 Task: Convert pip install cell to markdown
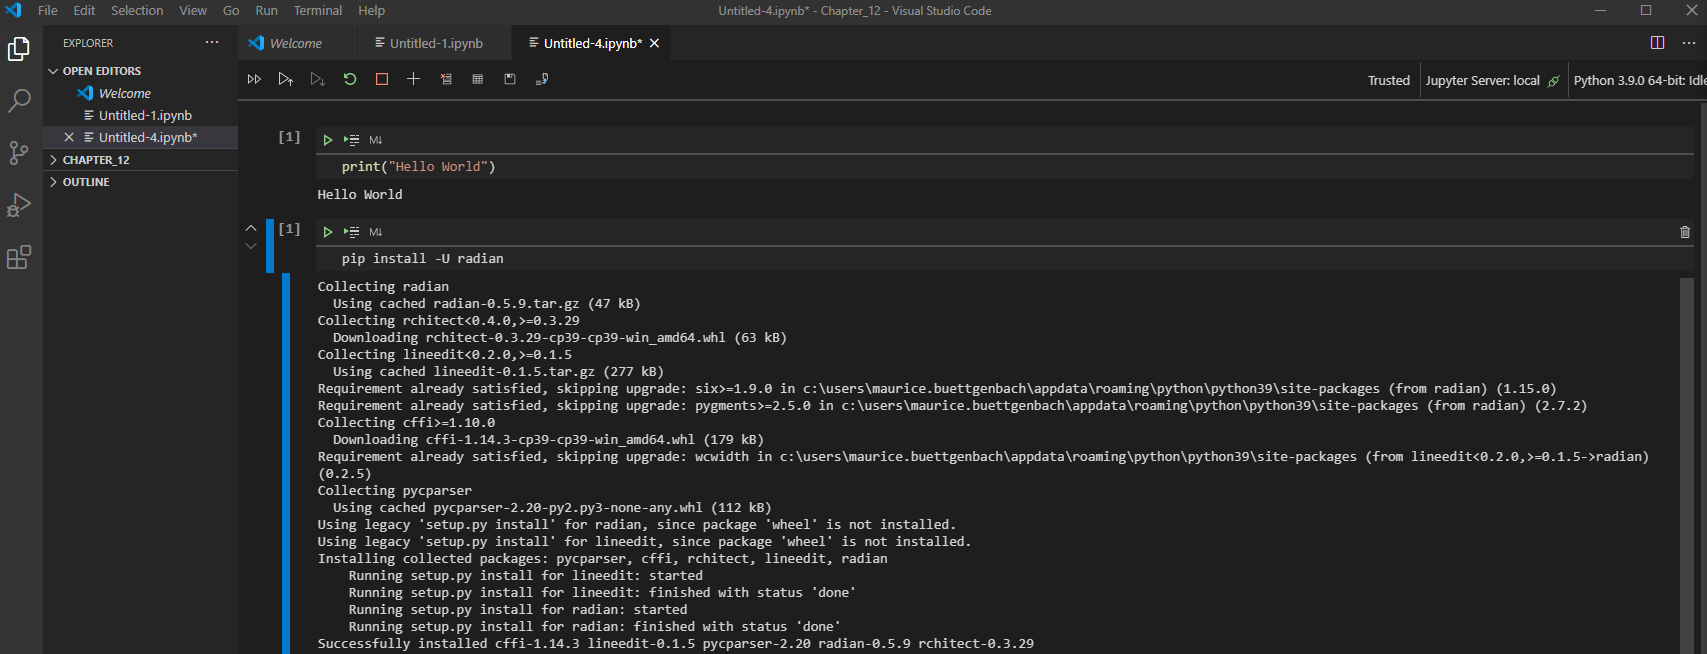point(376,232)
